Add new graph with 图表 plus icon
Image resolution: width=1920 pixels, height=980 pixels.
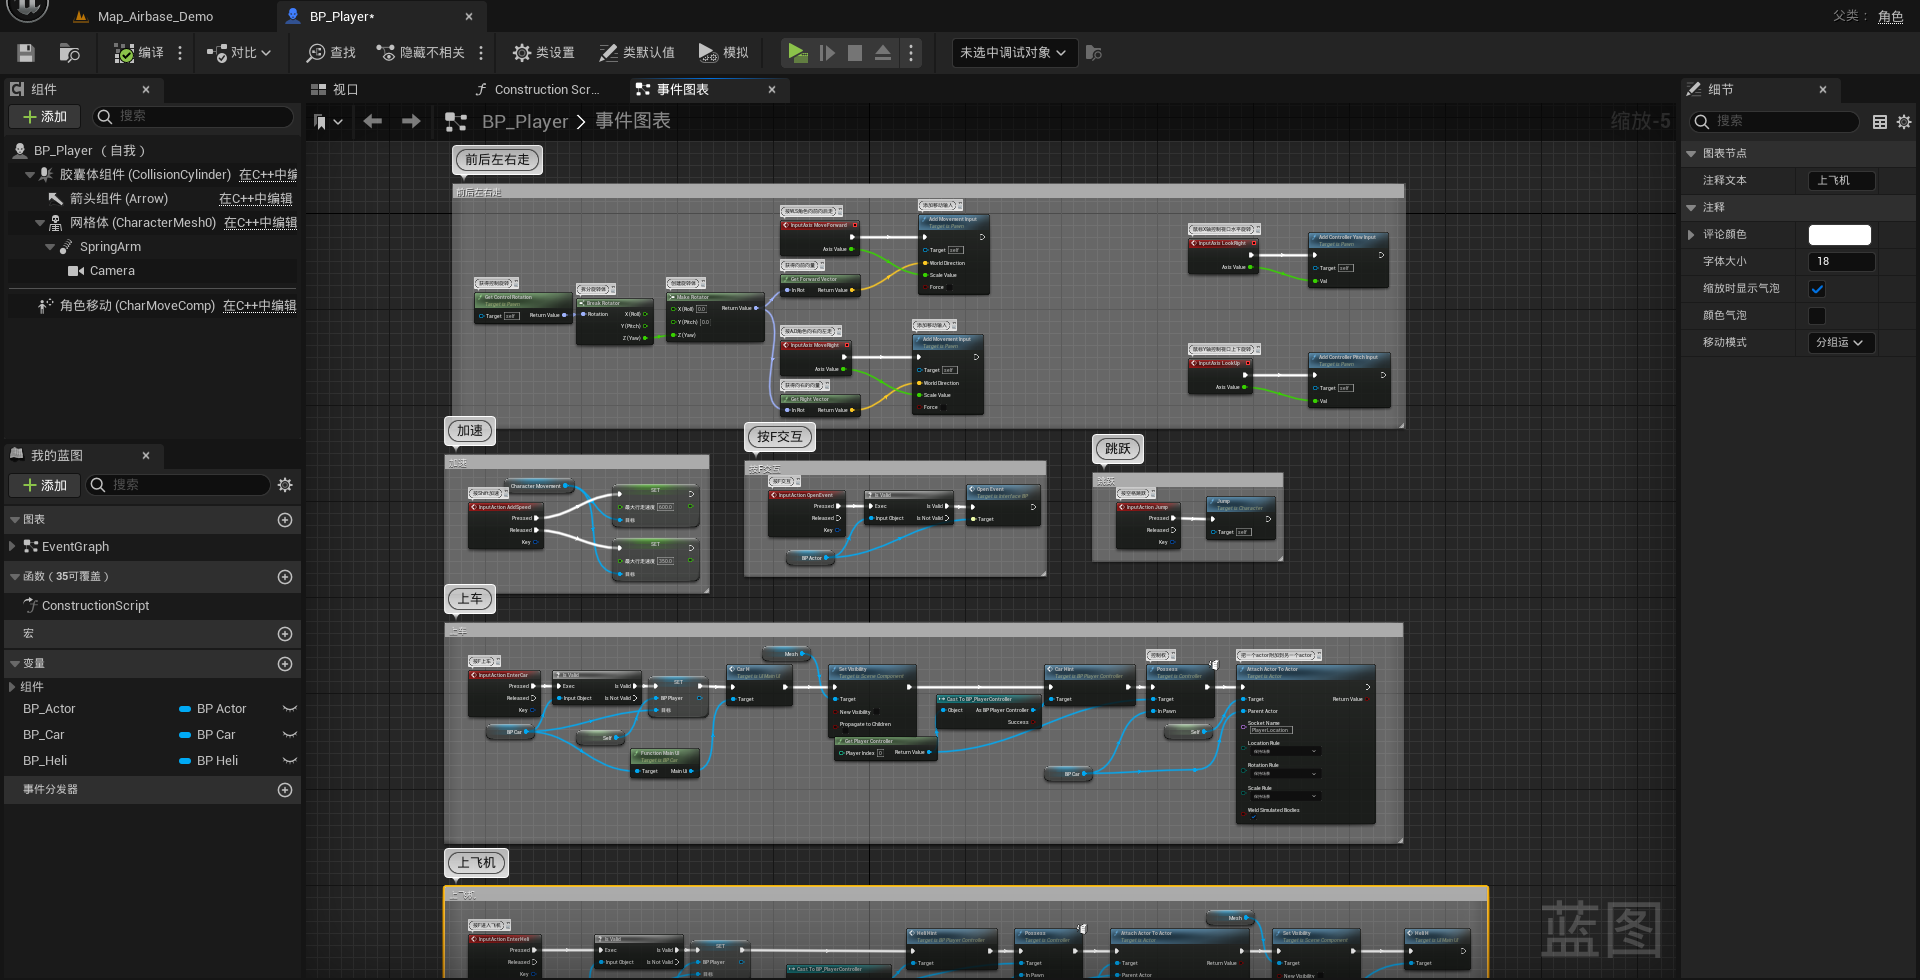point(285,520)
